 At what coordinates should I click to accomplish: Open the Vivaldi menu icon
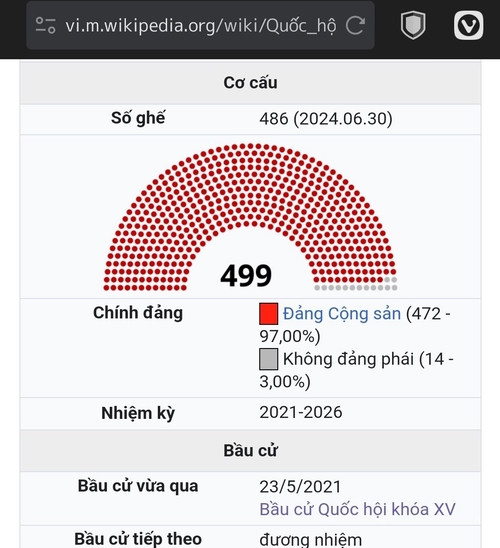coord(469,25)
